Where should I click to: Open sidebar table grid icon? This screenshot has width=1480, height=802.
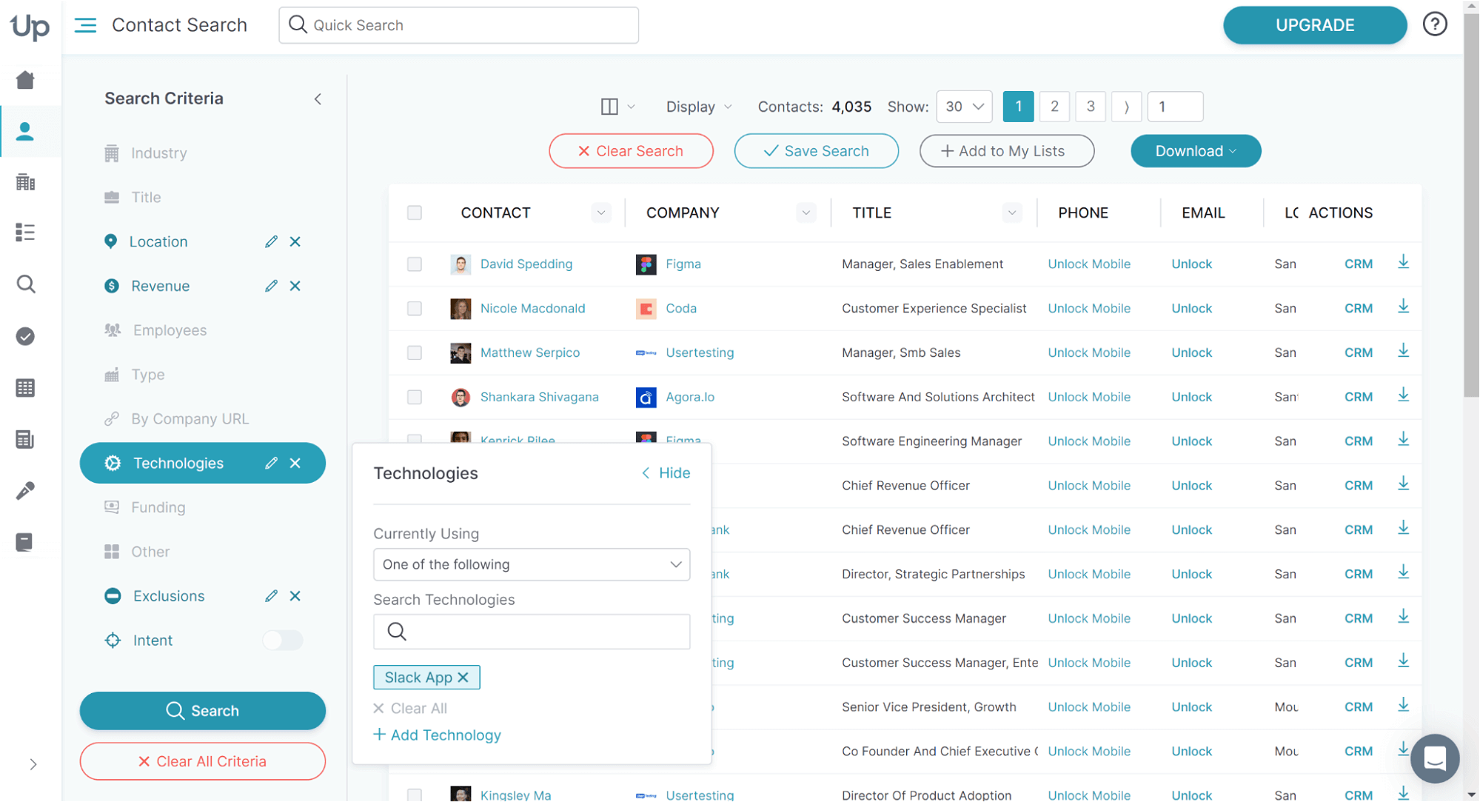[x=26, y=388]
